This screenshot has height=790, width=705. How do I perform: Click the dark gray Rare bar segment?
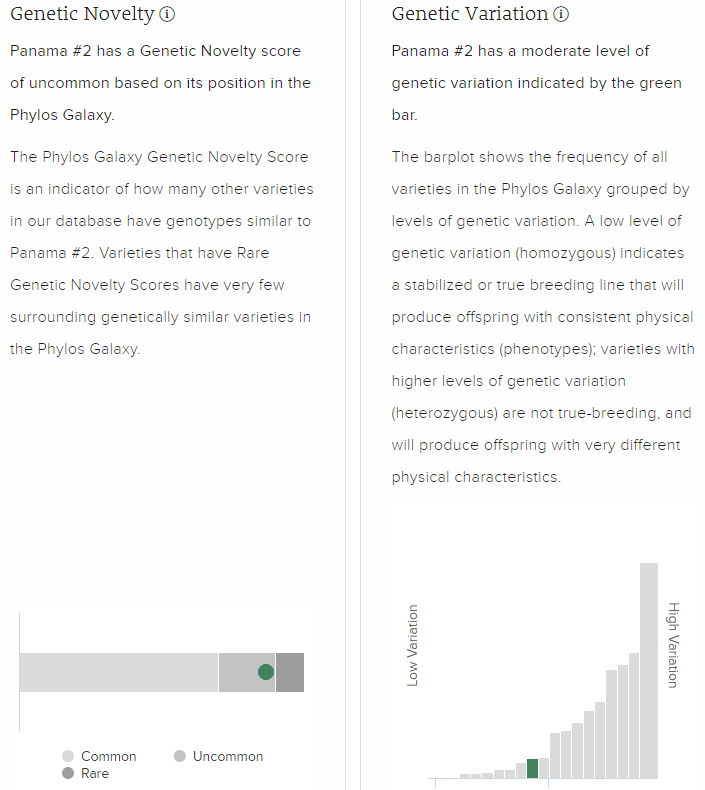tap(290, 672)
